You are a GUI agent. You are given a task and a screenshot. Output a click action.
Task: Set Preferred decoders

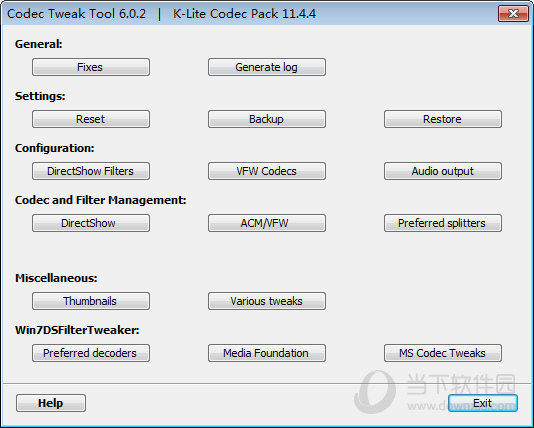[91, 353]
